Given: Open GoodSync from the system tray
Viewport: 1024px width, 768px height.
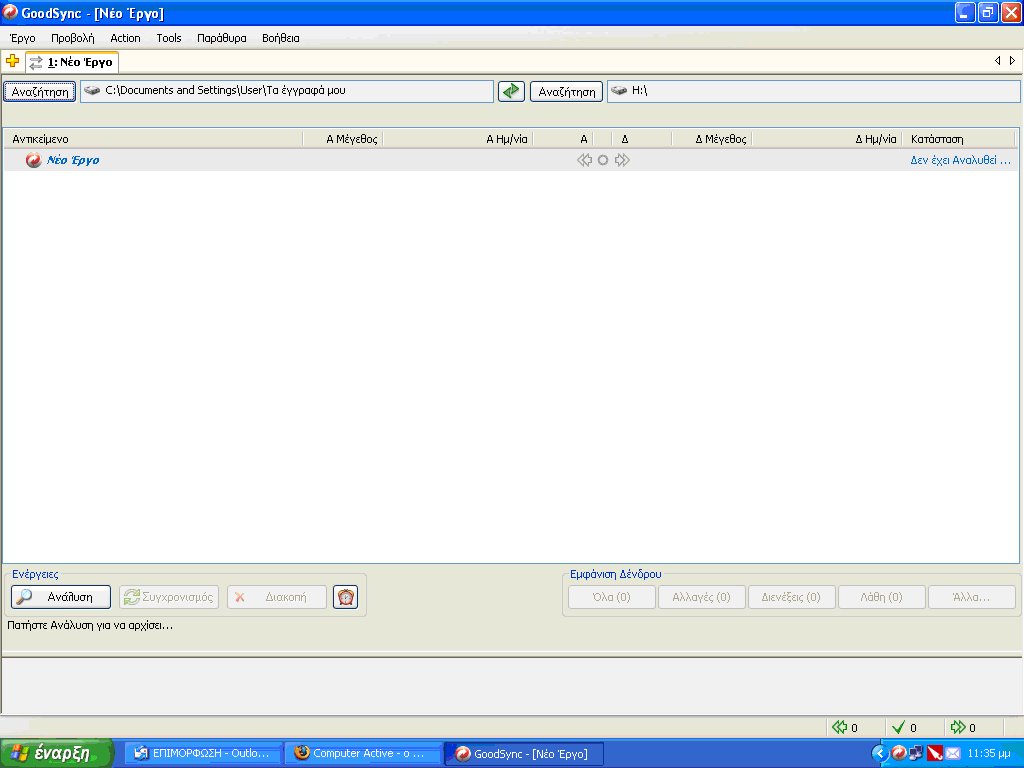Looking at the screenshot, I should pyautogui.click(x=898, y=753).
